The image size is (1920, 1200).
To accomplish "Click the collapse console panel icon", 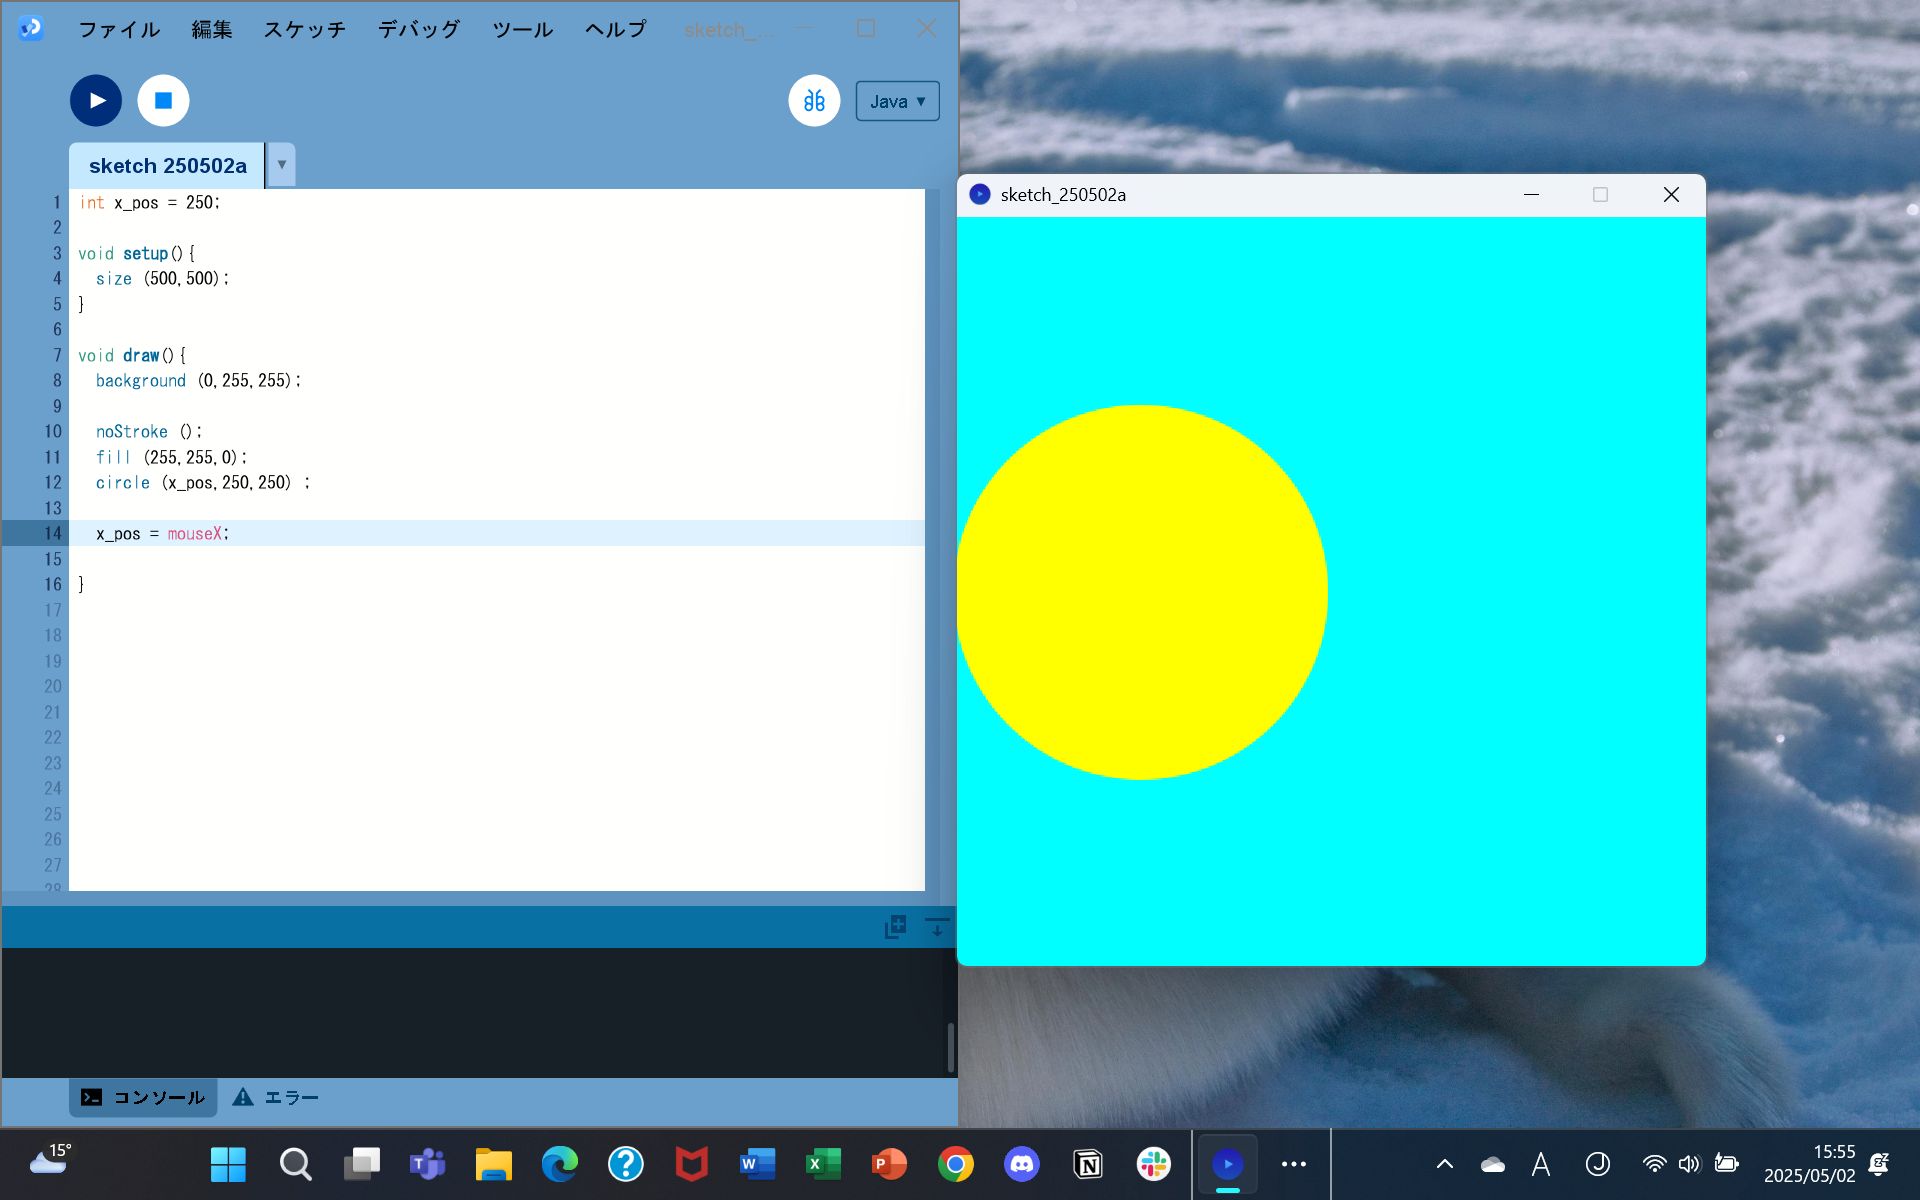I will (937, 927).
